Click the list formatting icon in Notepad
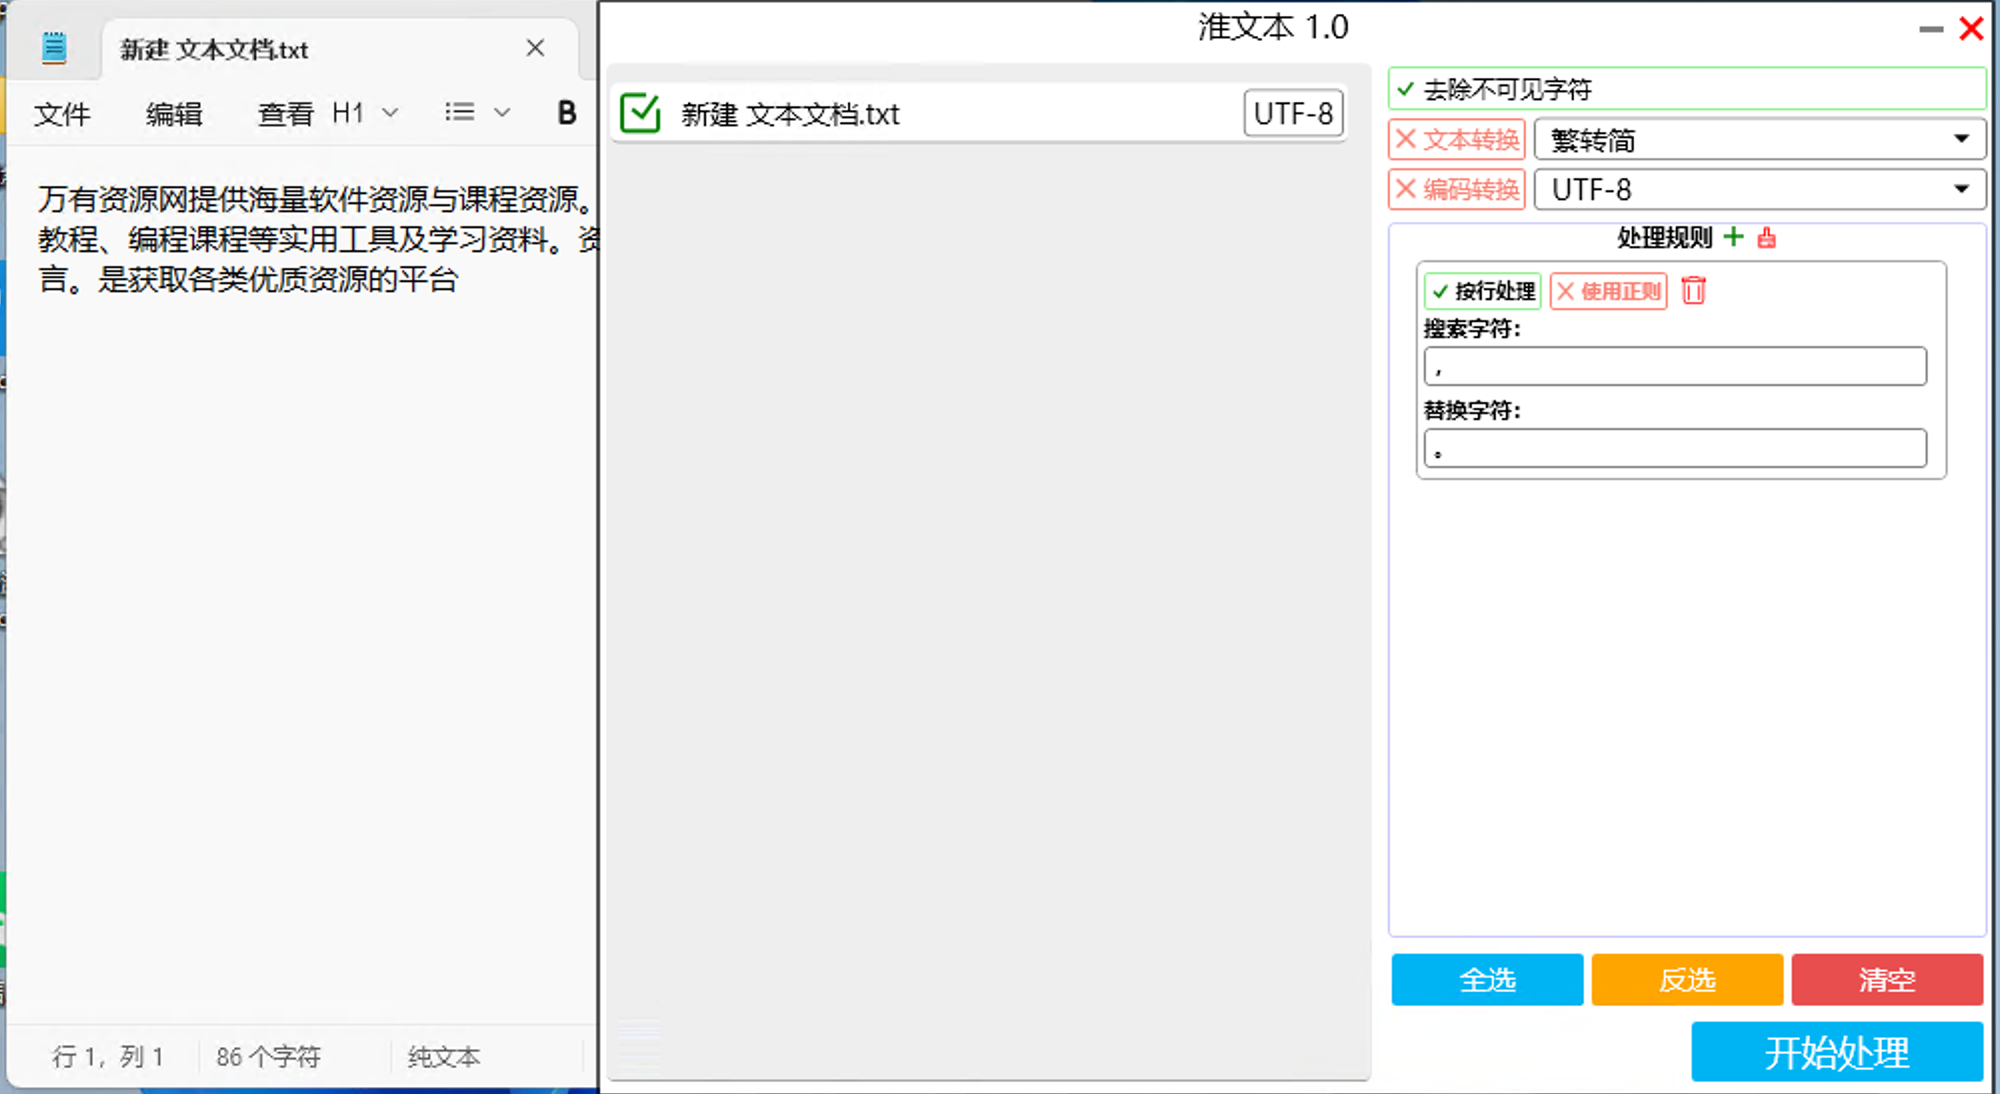Viewport: 2000px width, 1094px height. (460, 112)
